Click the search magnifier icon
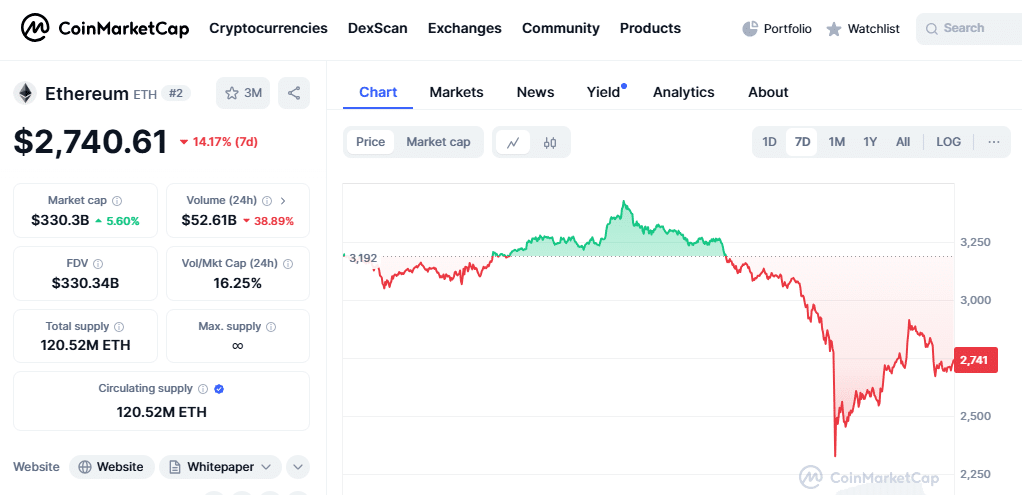Image resolution: width=1022 pixels, height=495 pixels. 931,29
